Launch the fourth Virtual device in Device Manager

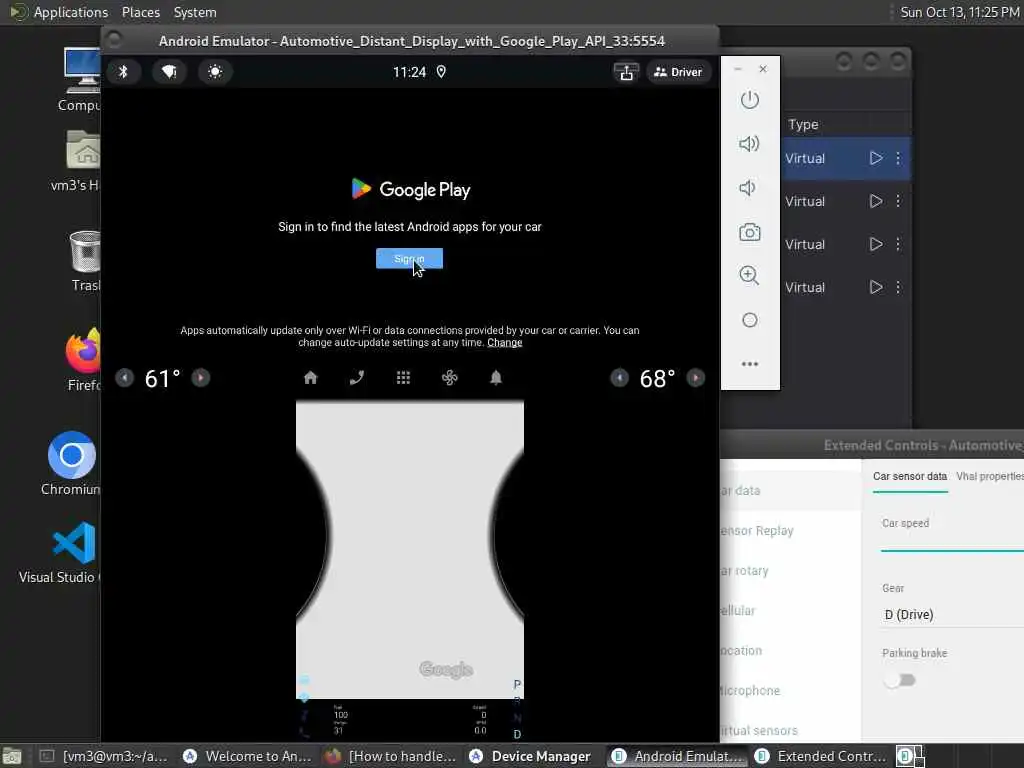pyautogui.click(x=876, y=287)
